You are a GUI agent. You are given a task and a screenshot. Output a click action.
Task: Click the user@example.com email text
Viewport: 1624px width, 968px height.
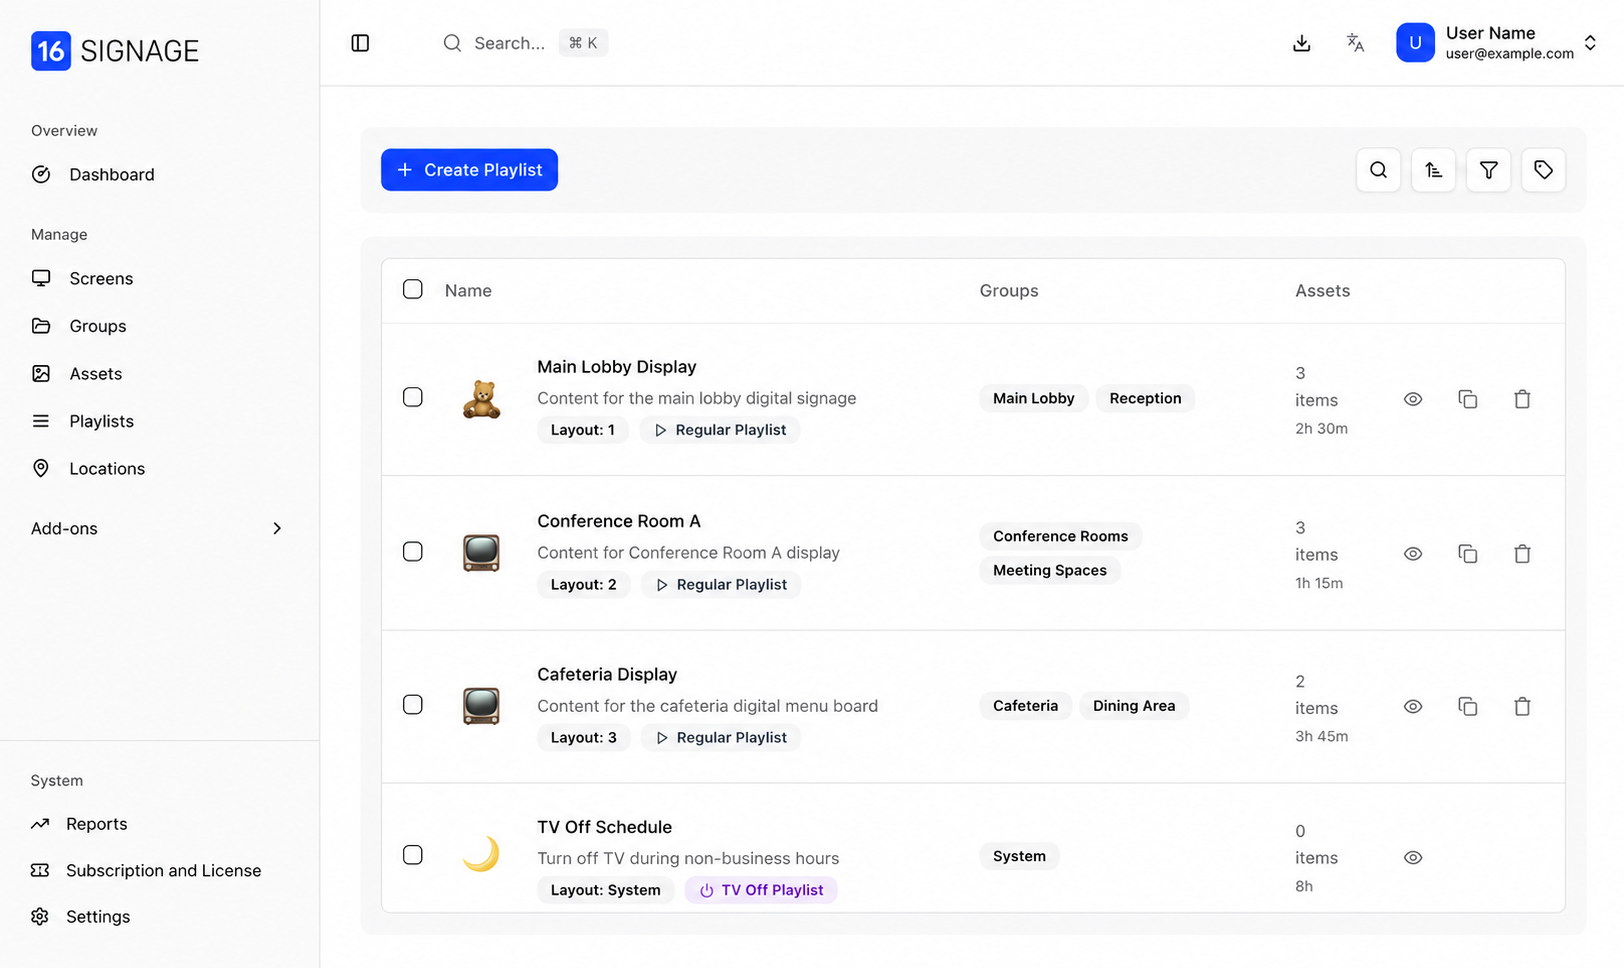pyautogui.click(x=1509, y=54)
